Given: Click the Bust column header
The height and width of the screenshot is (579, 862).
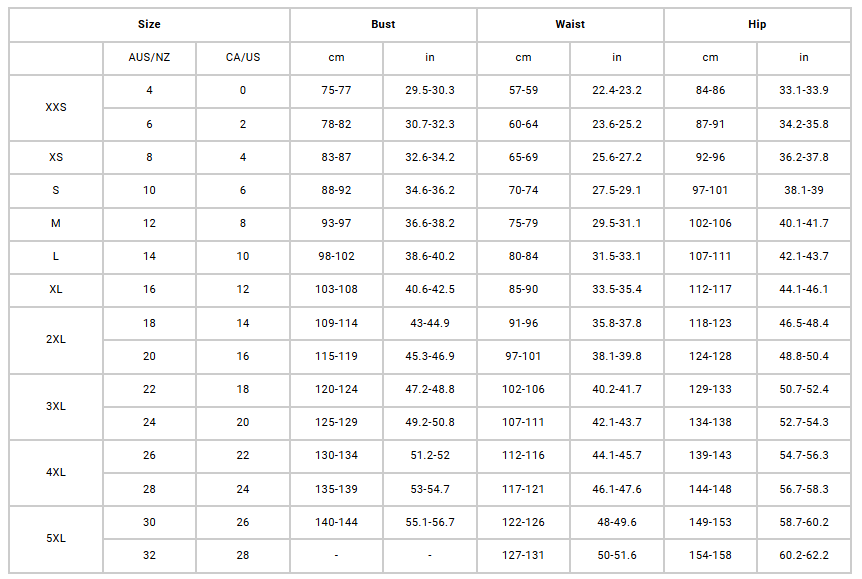Looking at the screenshot, I should click(x=383, y=24).
